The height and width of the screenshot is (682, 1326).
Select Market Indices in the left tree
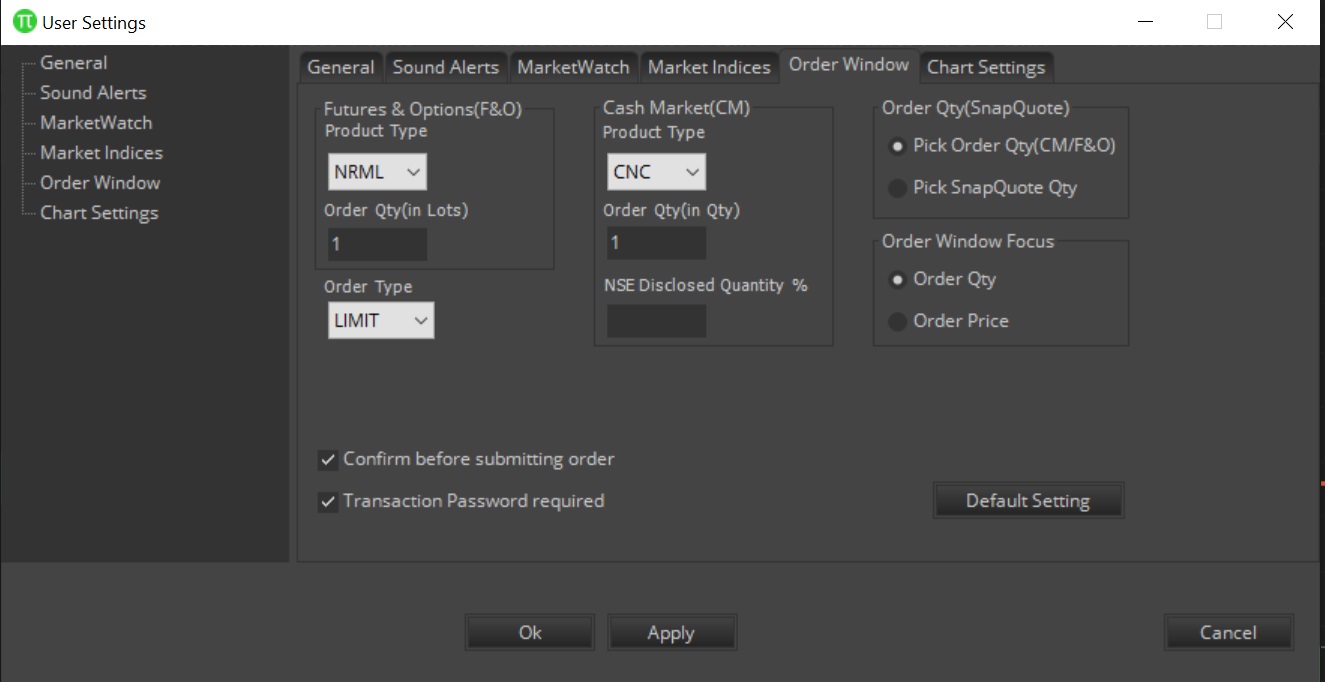click(x=101, y=153)
